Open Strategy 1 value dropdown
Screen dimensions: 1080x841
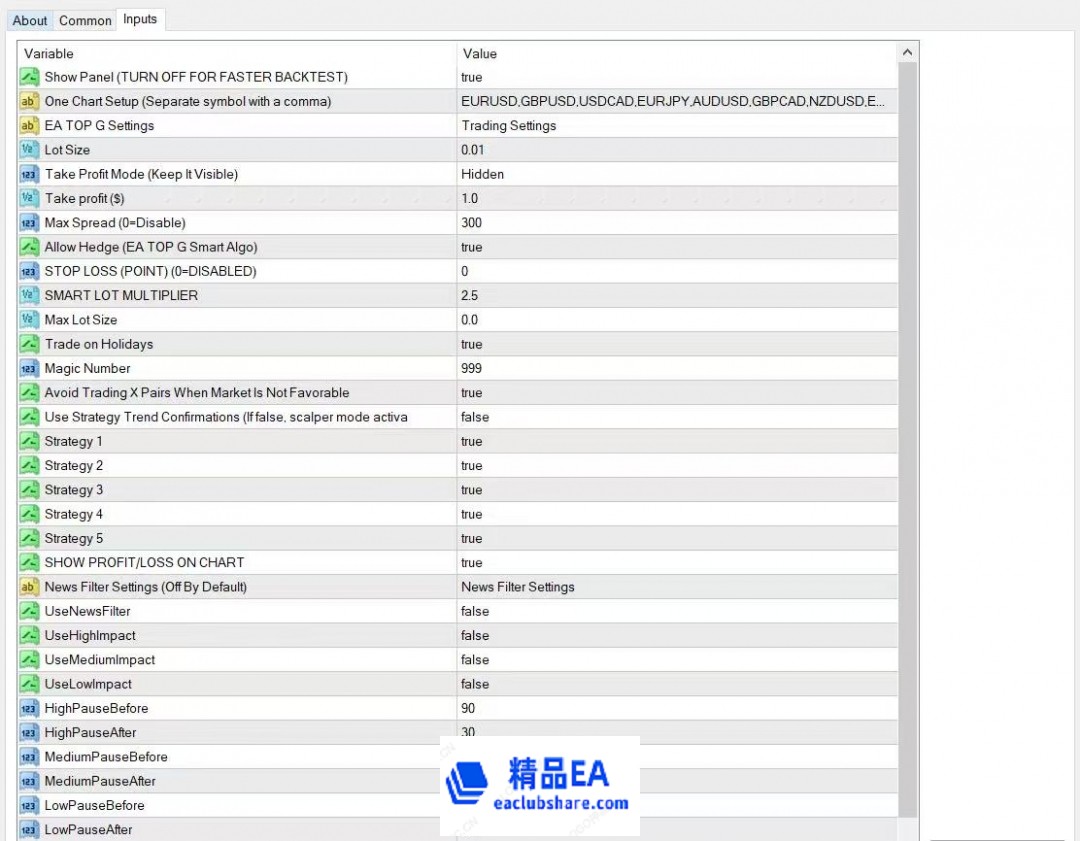coord(676,441)
